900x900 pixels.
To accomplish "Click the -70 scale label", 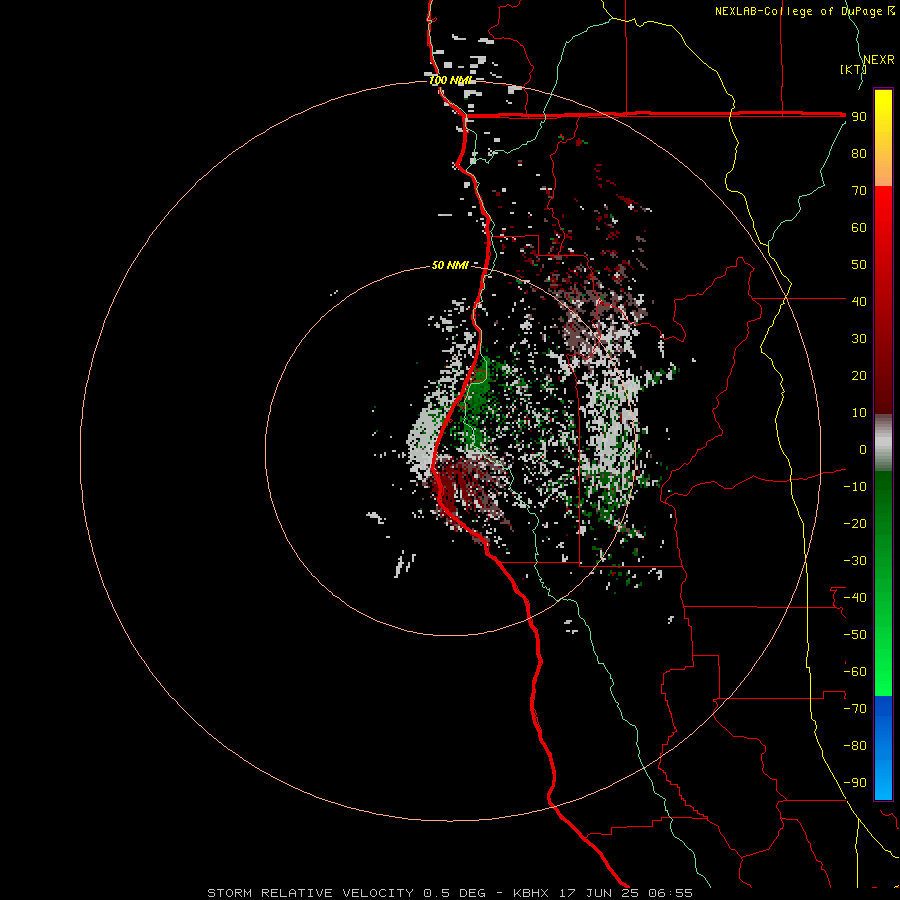I will tap(855, 708).
